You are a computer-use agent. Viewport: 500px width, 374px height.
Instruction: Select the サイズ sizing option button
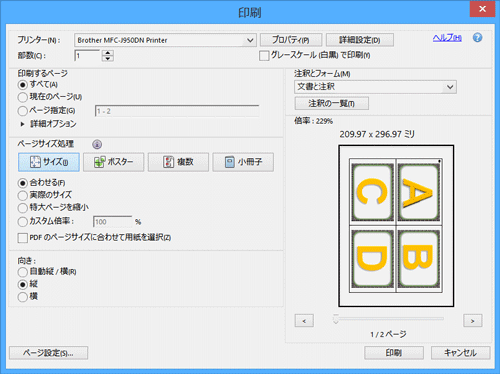(x=49, y=162)
